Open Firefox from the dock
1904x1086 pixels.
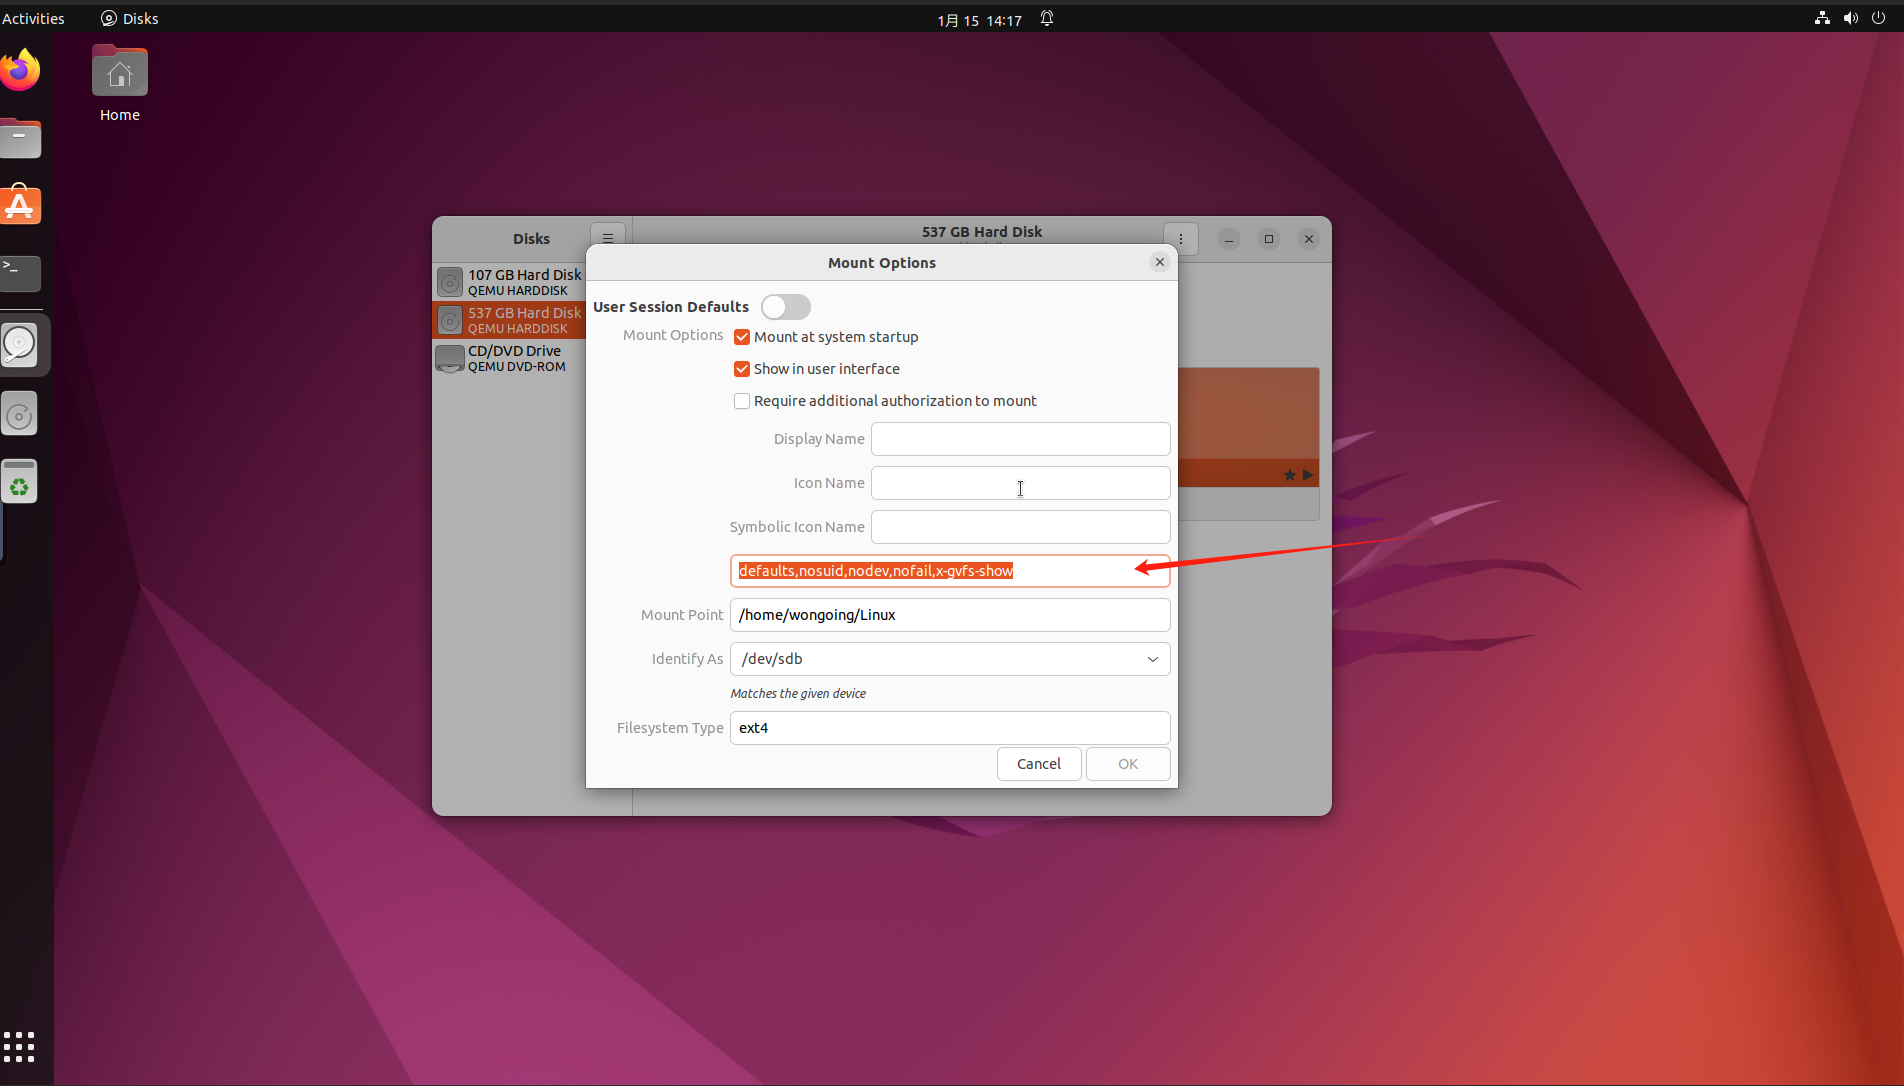coord(20,71)
